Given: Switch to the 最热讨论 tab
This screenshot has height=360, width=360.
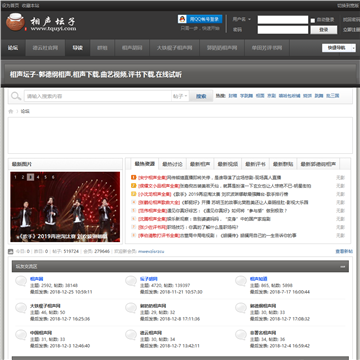Looking at the screenshot, I should coord(172,164).
